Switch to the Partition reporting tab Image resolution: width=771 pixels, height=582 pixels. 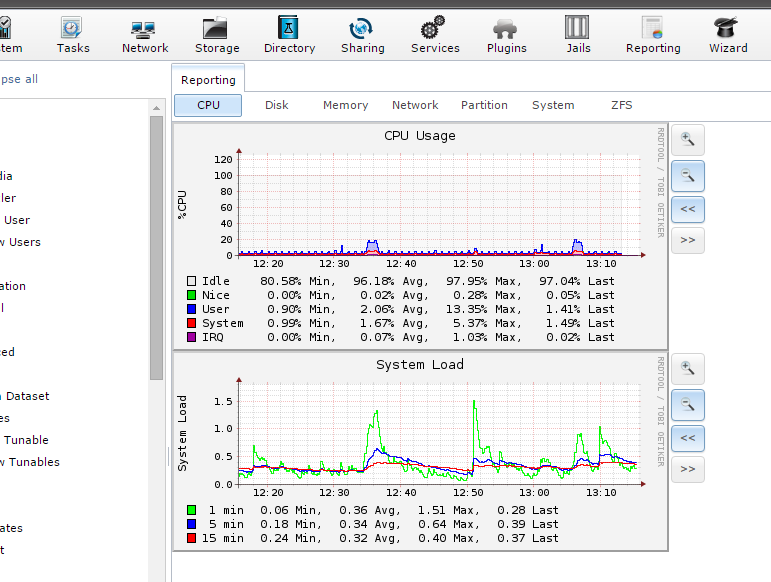point(484,105)
